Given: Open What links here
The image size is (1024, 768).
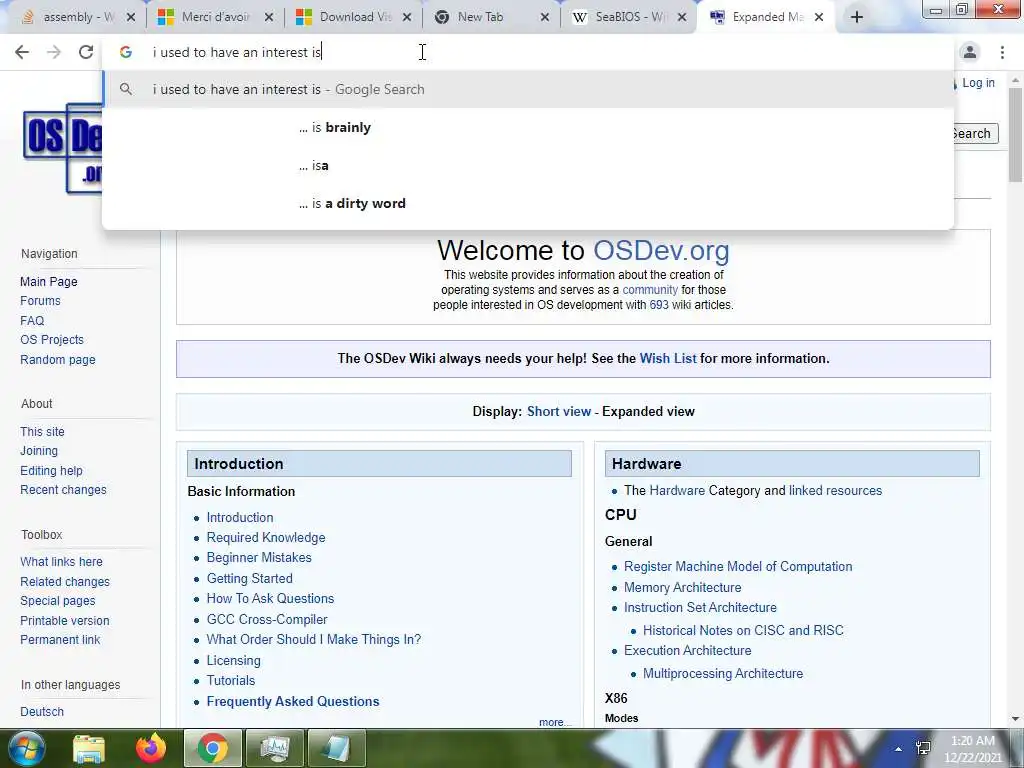Looking at the screenshot, I should [61, 562].
